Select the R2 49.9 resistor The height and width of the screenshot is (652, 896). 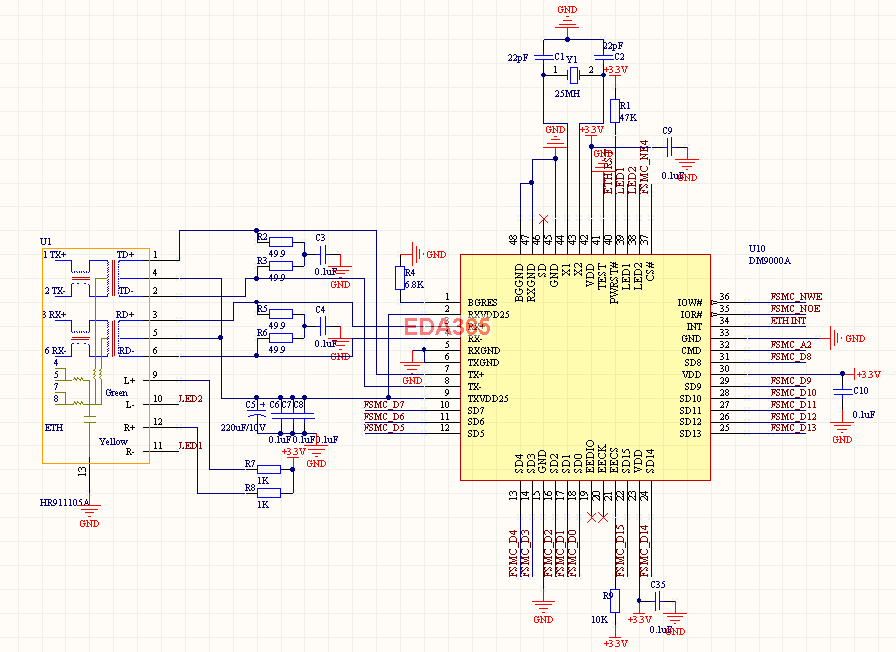pos(281,242)
